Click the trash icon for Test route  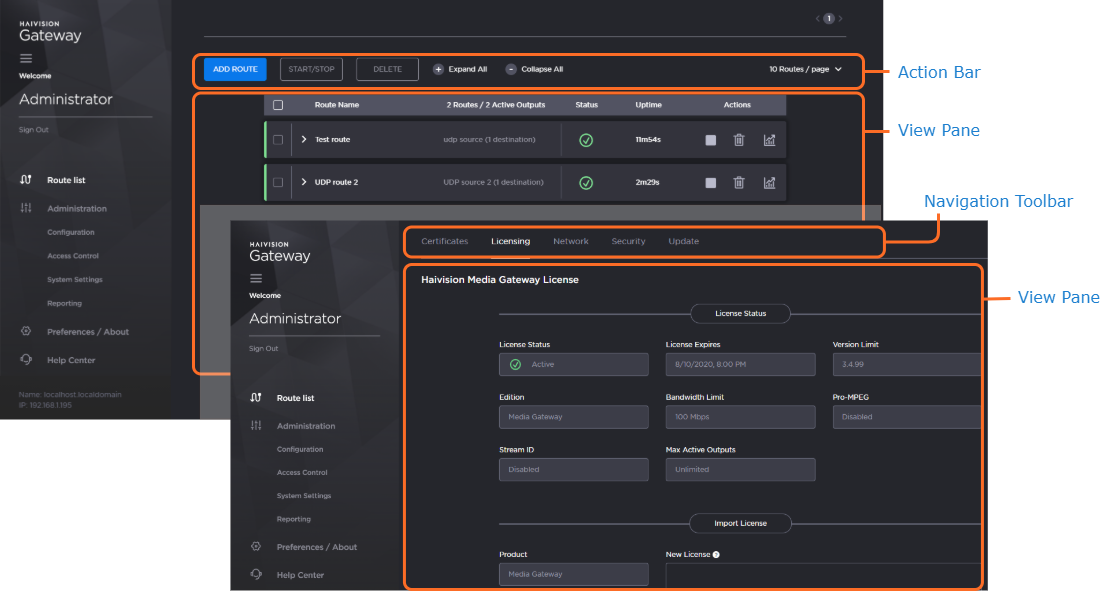739,140
